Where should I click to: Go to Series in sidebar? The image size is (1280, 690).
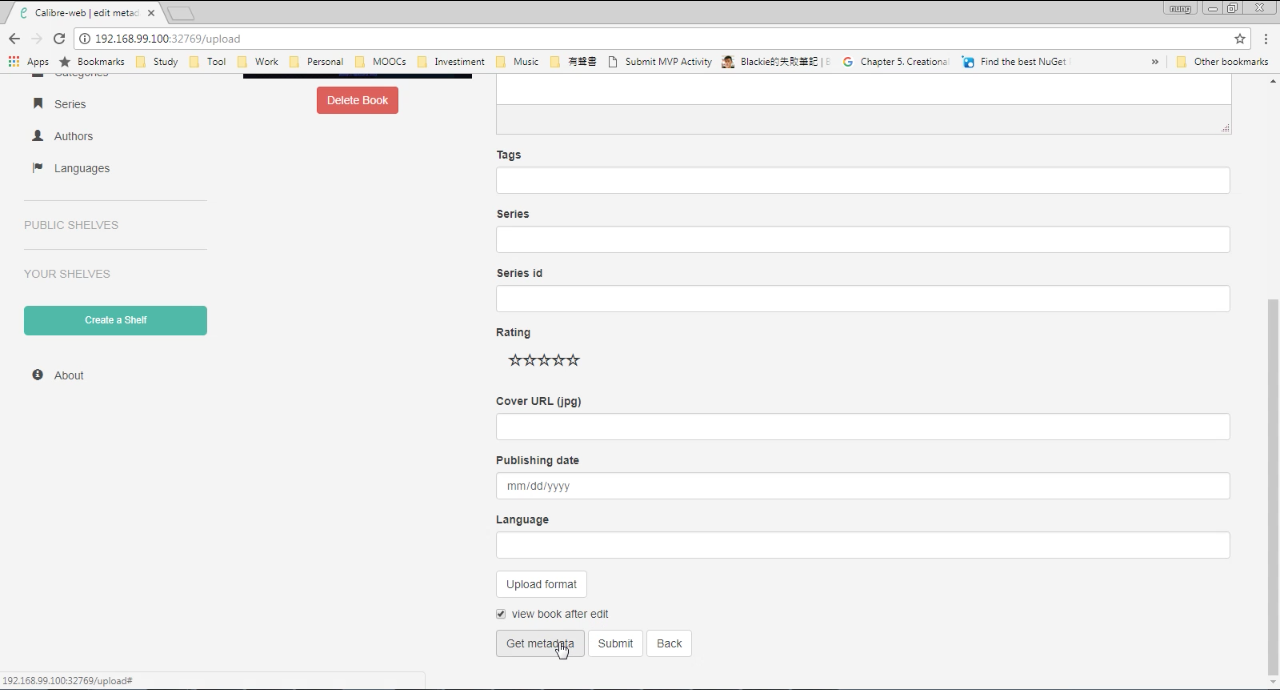70,104
